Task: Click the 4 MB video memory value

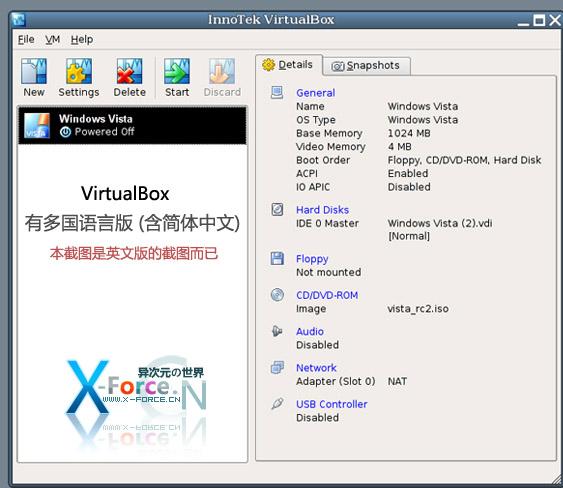Action: pos(400,147)
